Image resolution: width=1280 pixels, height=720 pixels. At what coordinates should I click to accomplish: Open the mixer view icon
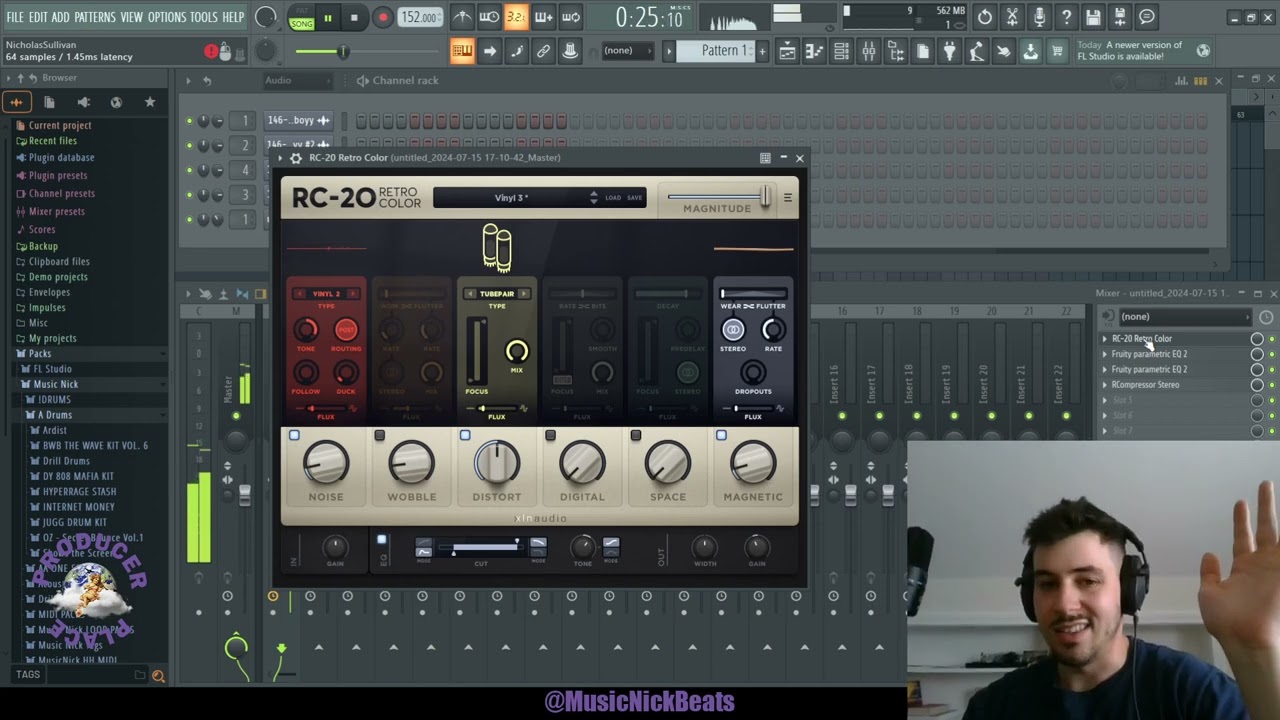pos(868,51)
